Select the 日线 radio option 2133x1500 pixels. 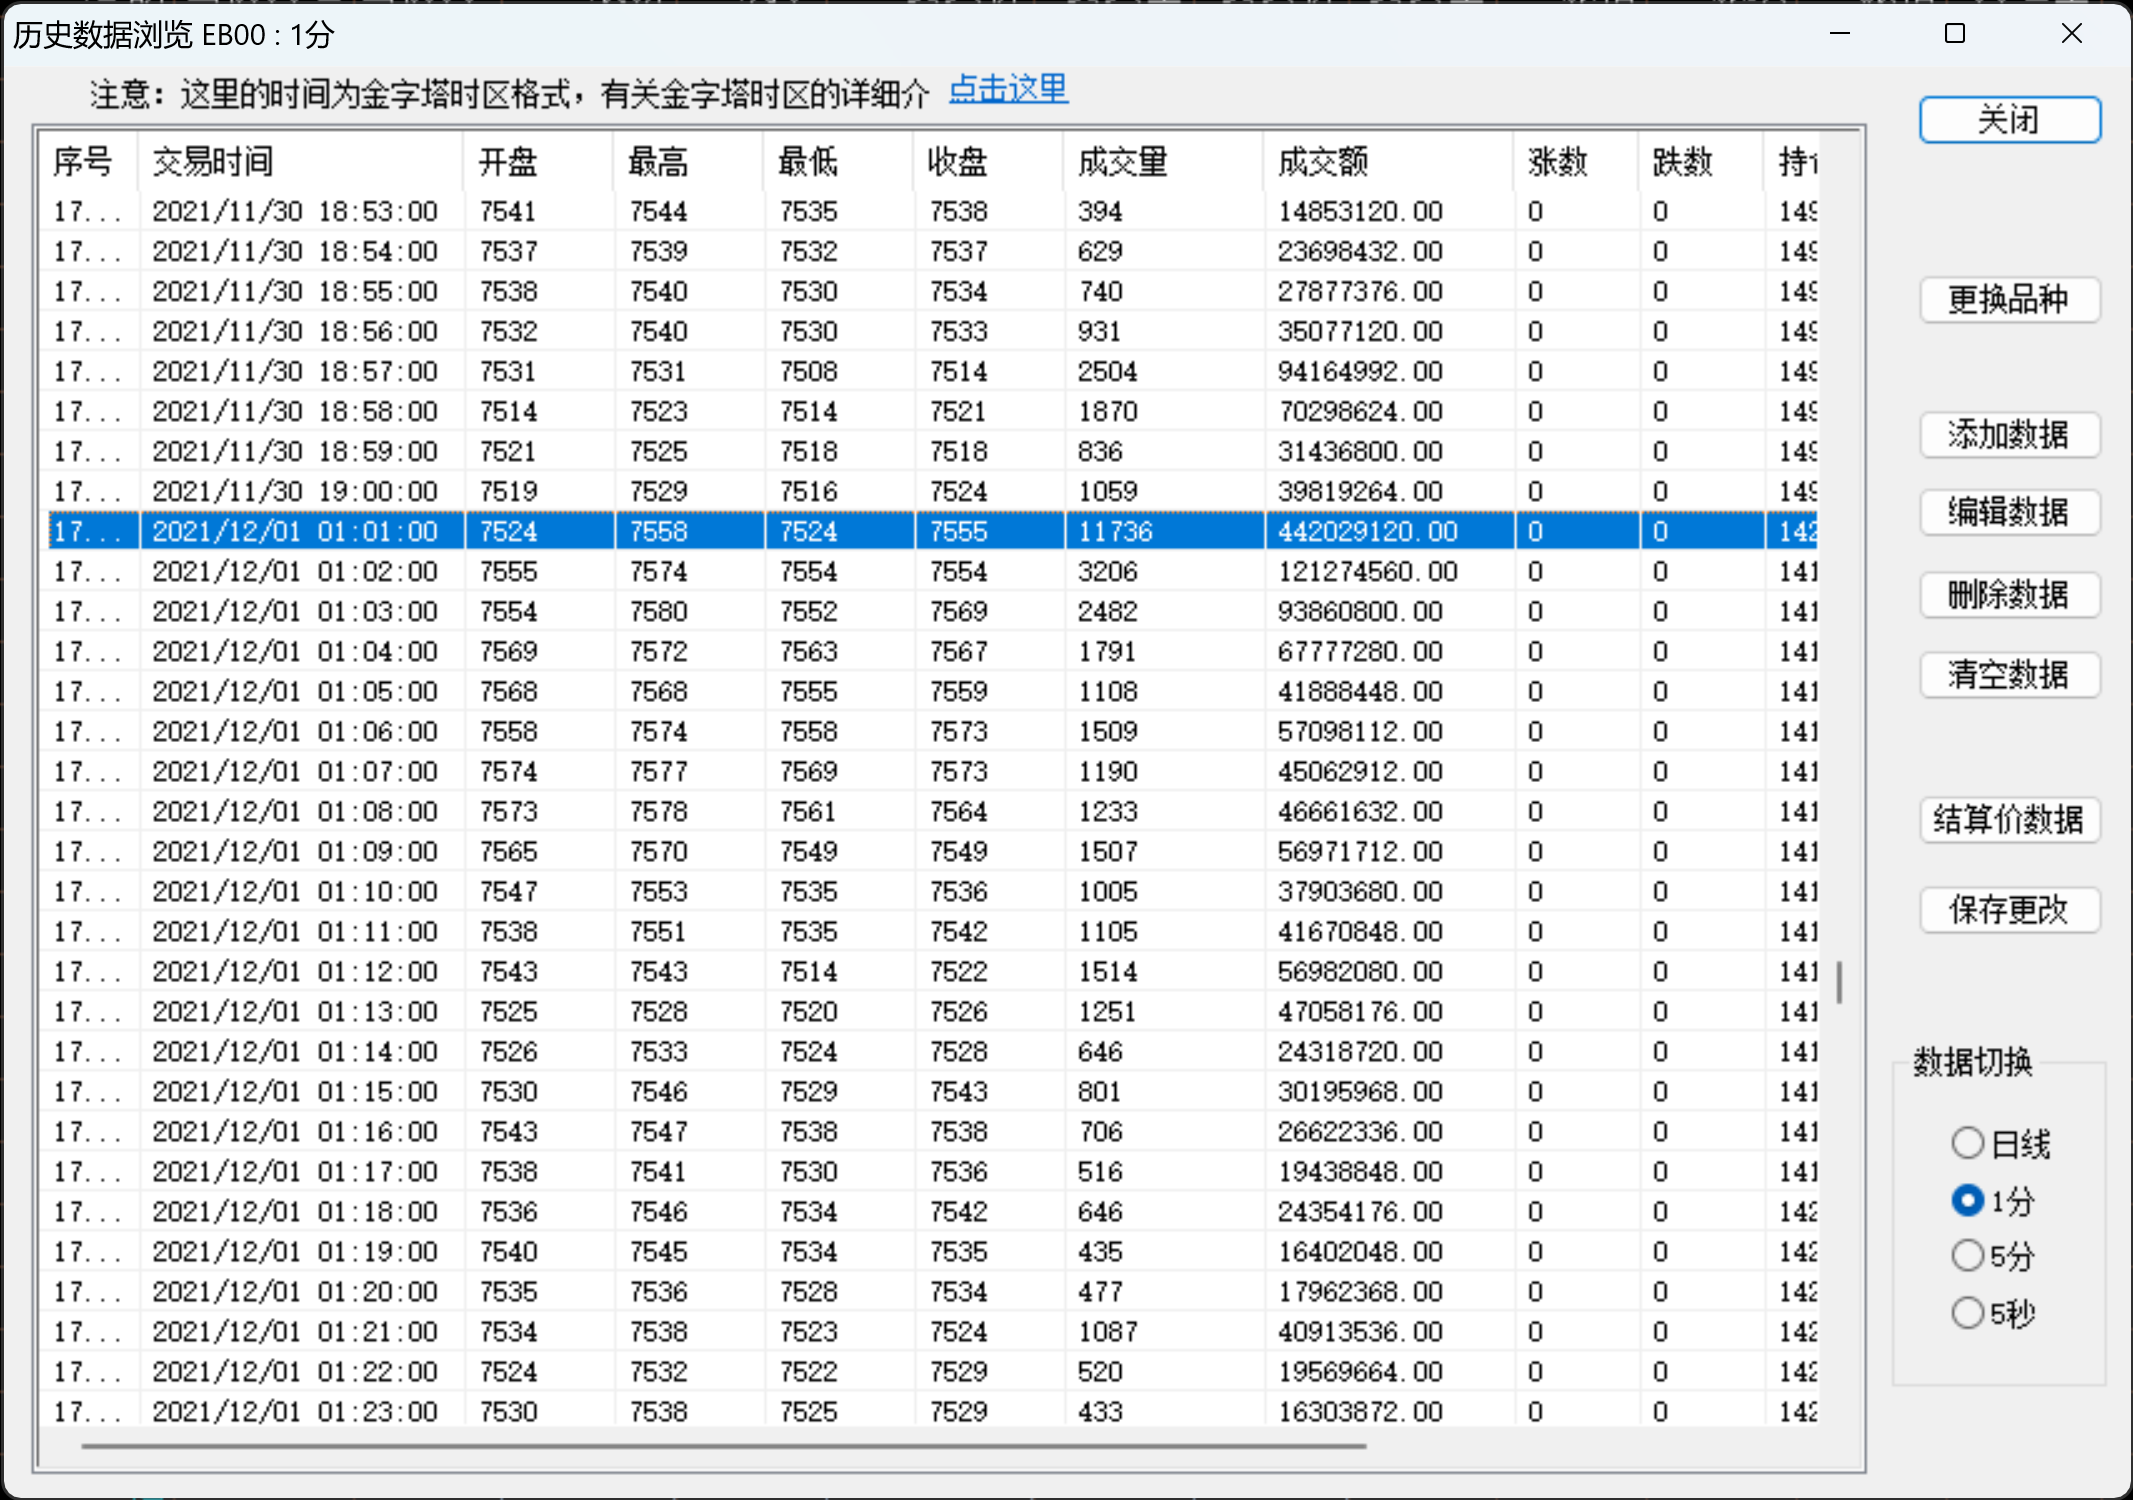click(1968, 1143)
